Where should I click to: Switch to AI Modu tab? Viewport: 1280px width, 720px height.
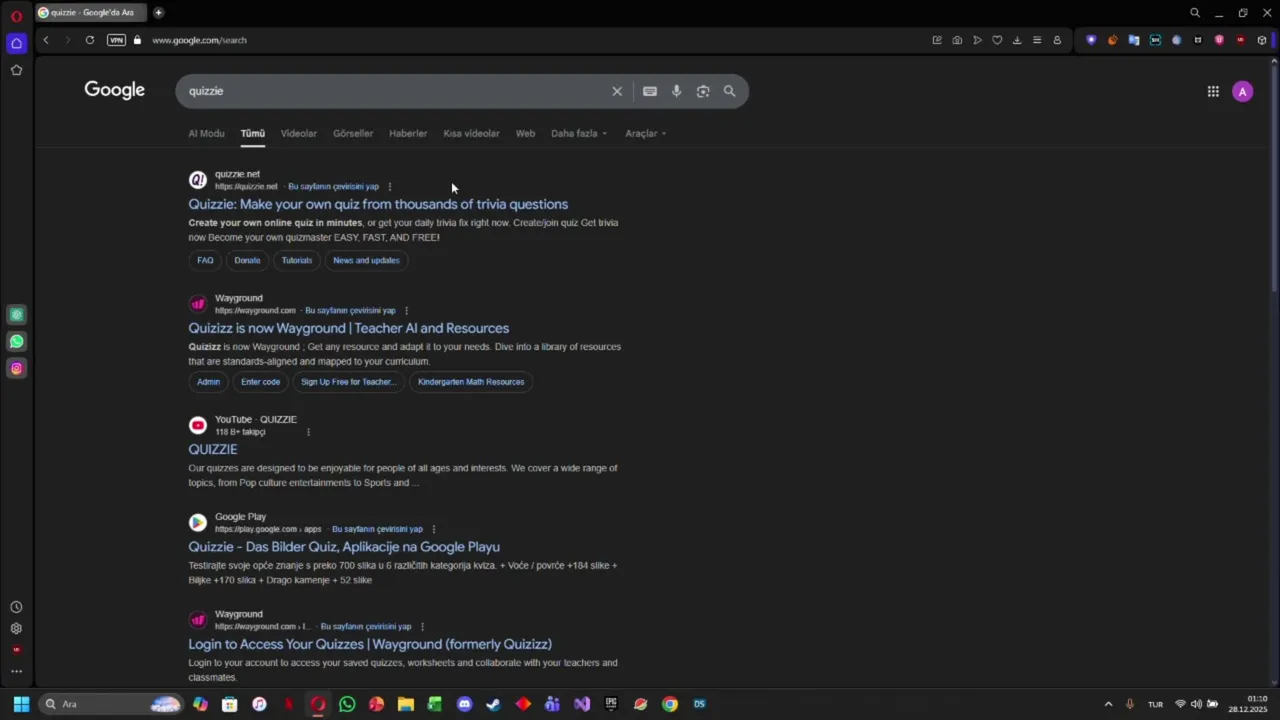click(206, 133)
